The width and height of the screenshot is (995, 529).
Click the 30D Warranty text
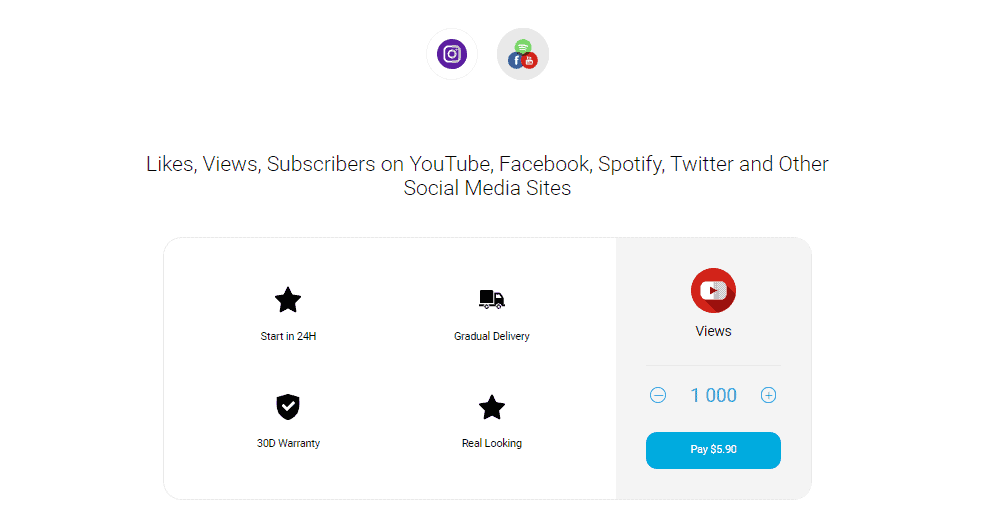288,443
